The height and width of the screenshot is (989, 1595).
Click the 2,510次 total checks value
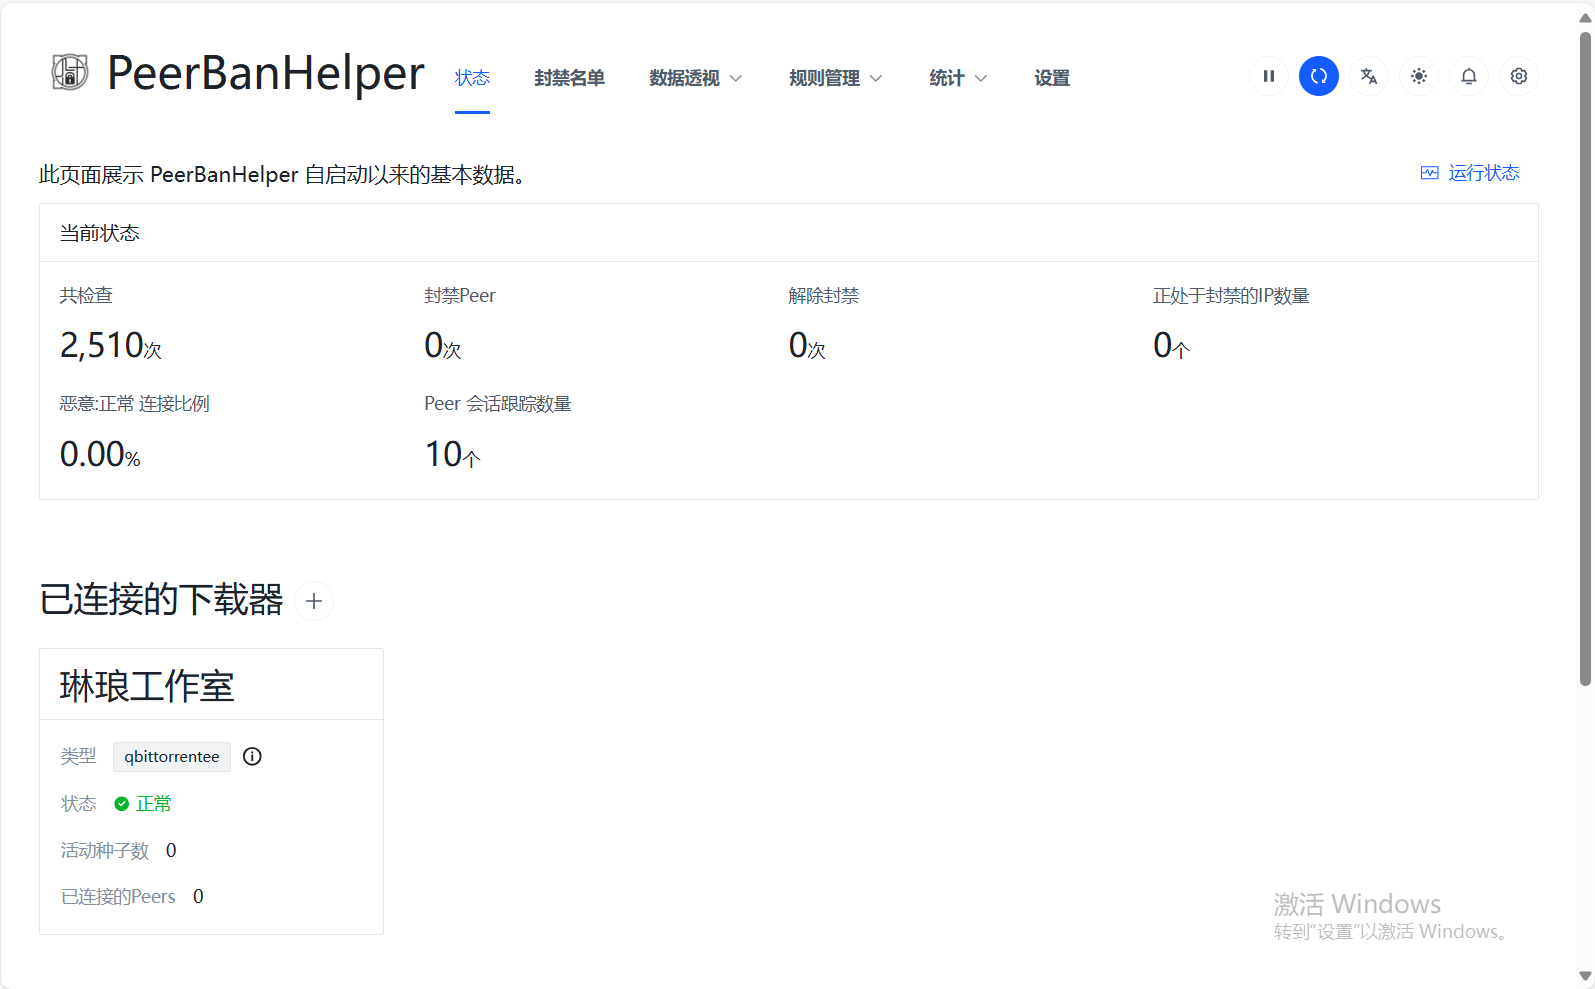[111, 345]
